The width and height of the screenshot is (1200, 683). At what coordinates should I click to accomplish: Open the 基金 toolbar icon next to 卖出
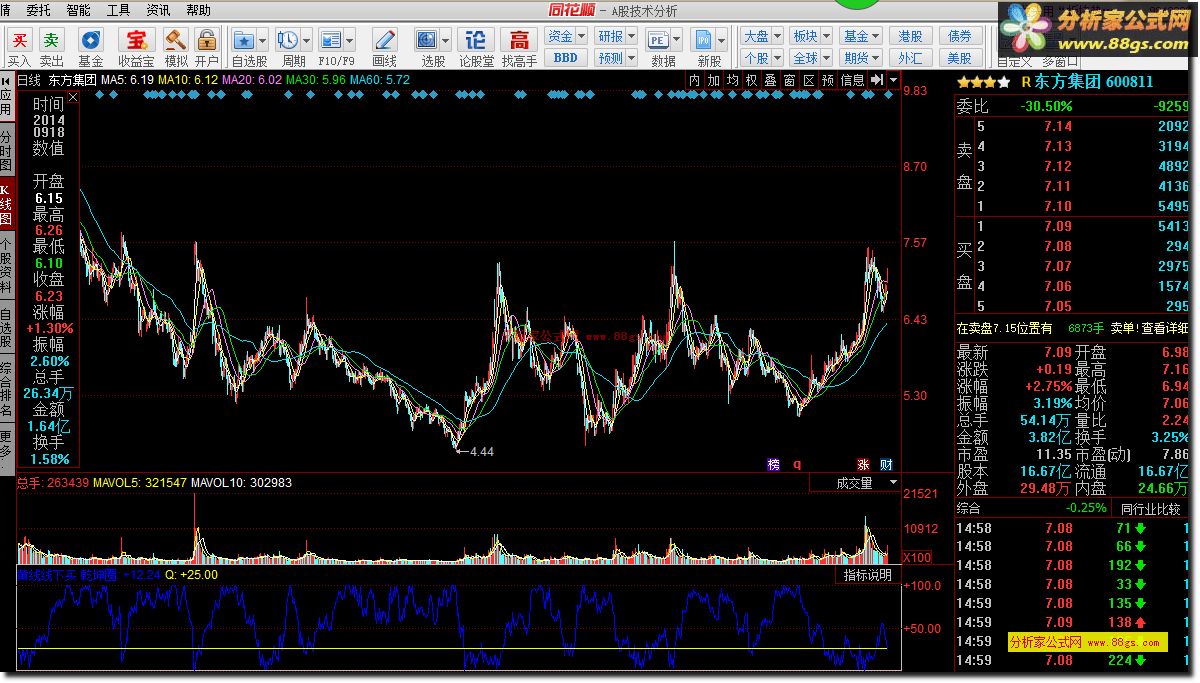[x=90, y=40]
